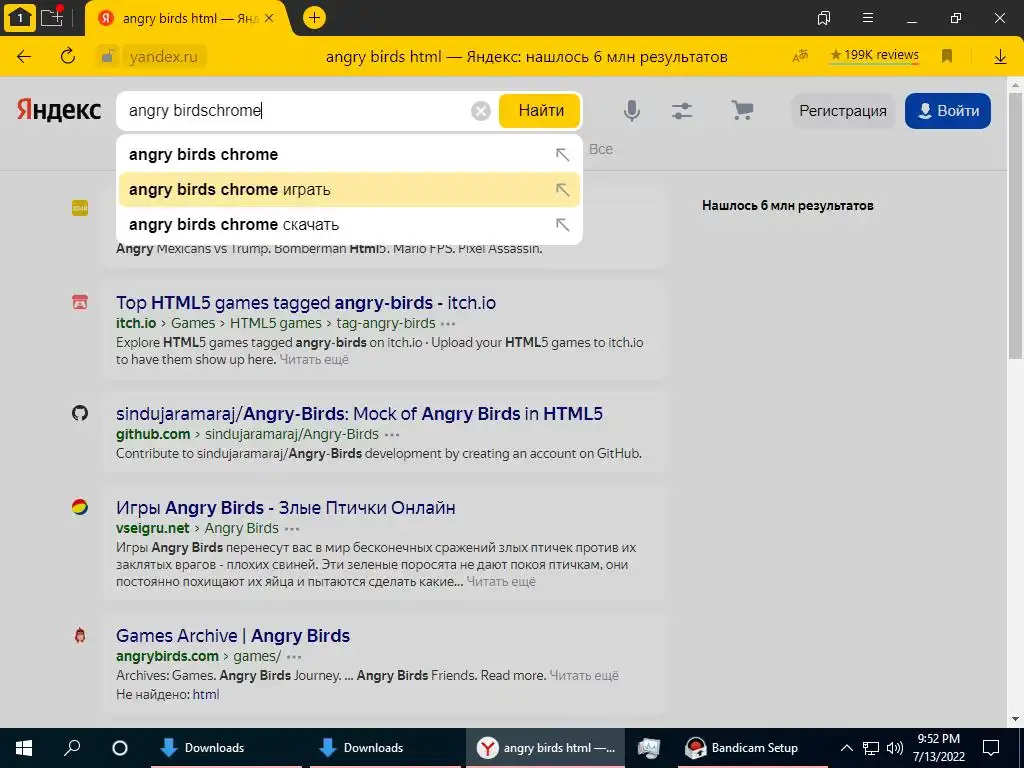
Task: Reload the page with the refresh icon
Action: click(x=68, y=57)
